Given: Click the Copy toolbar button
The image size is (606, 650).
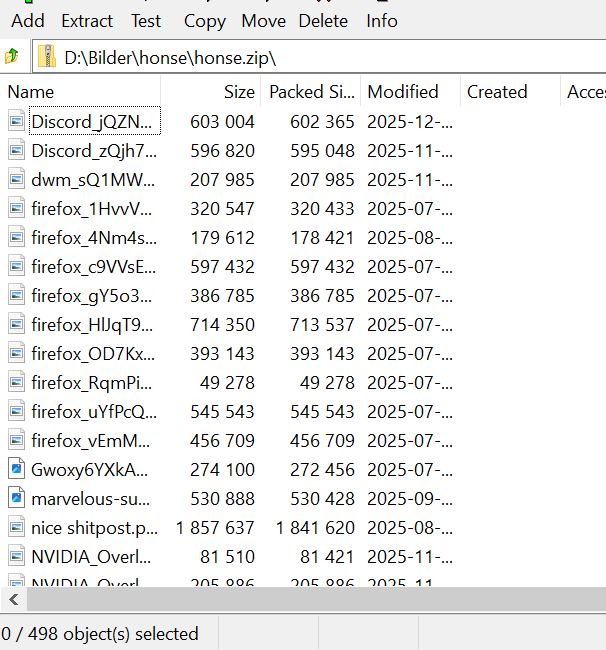Looking at the screenshot, I should click(205, 21).
